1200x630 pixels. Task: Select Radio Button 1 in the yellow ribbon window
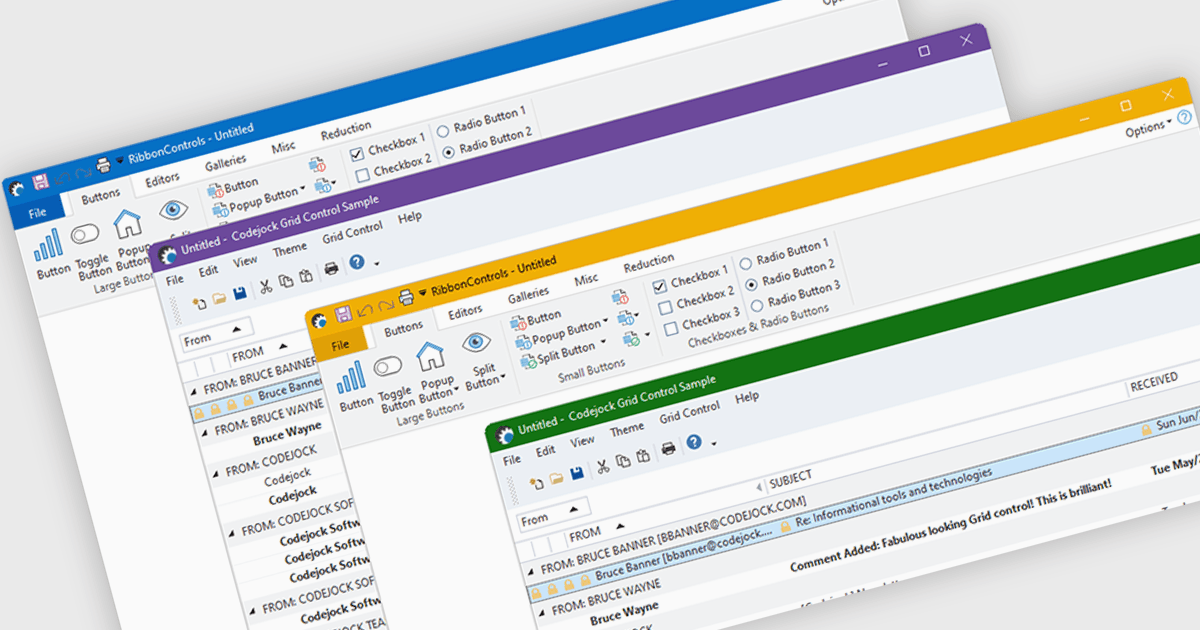point(746,264)
